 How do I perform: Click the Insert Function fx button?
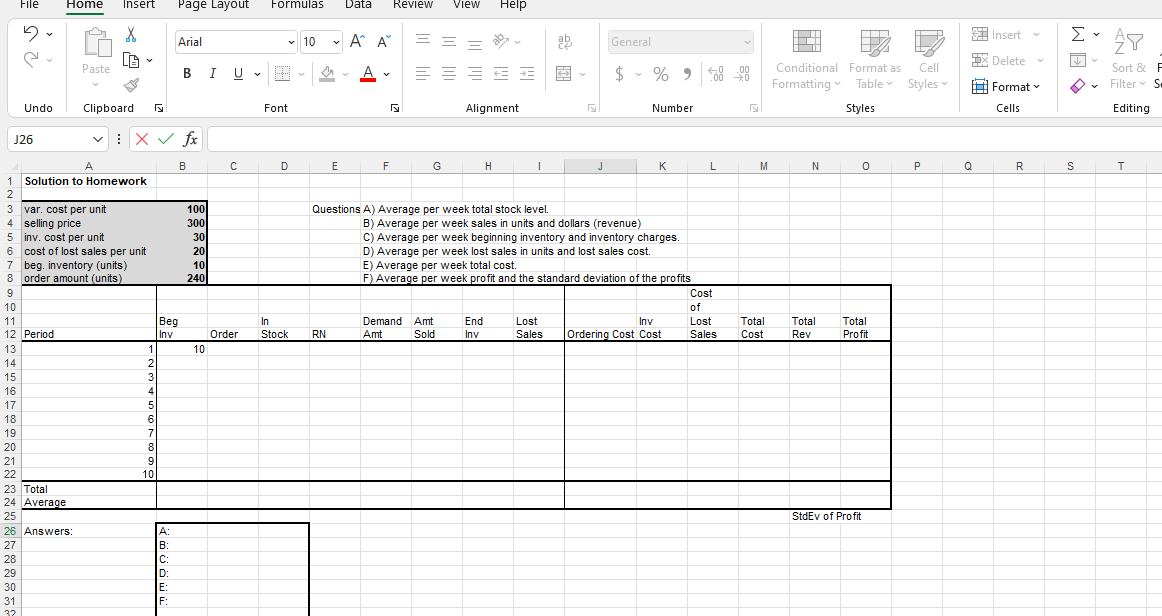tap(191, 139)
